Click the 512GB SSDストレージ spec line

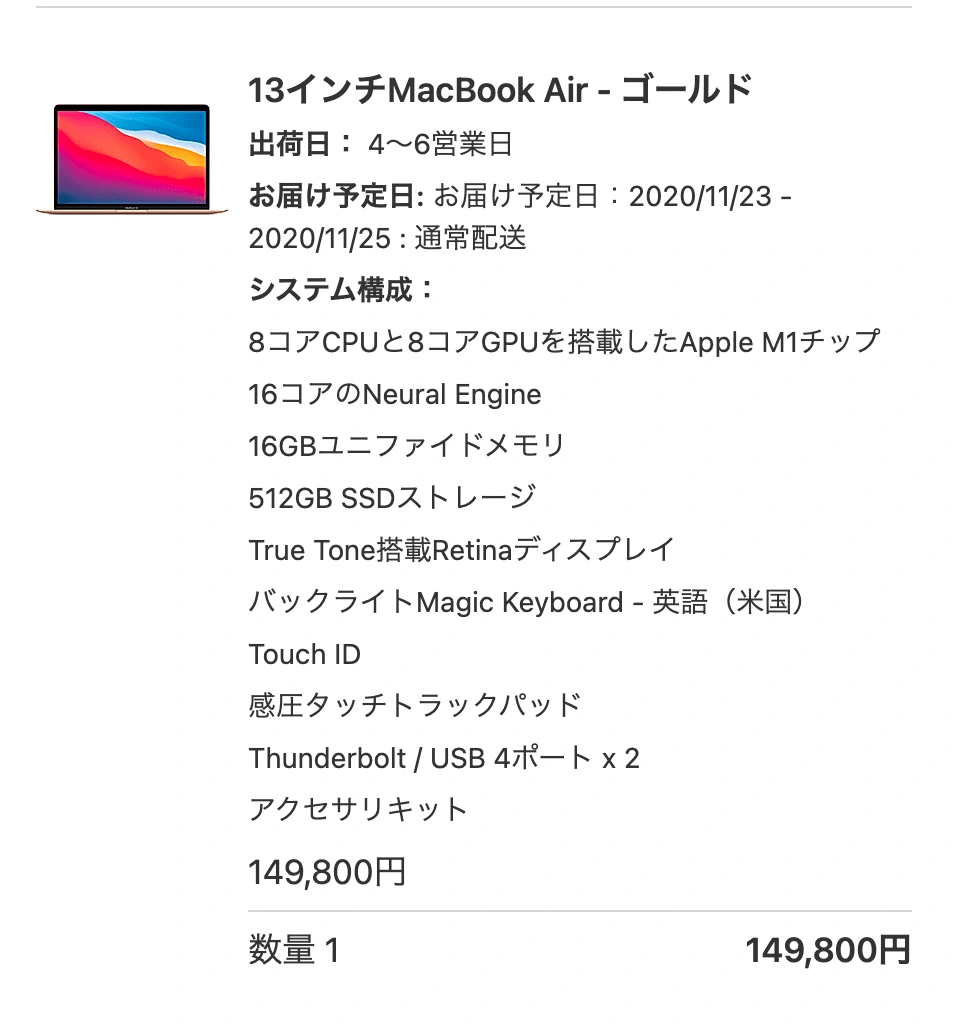392,498
